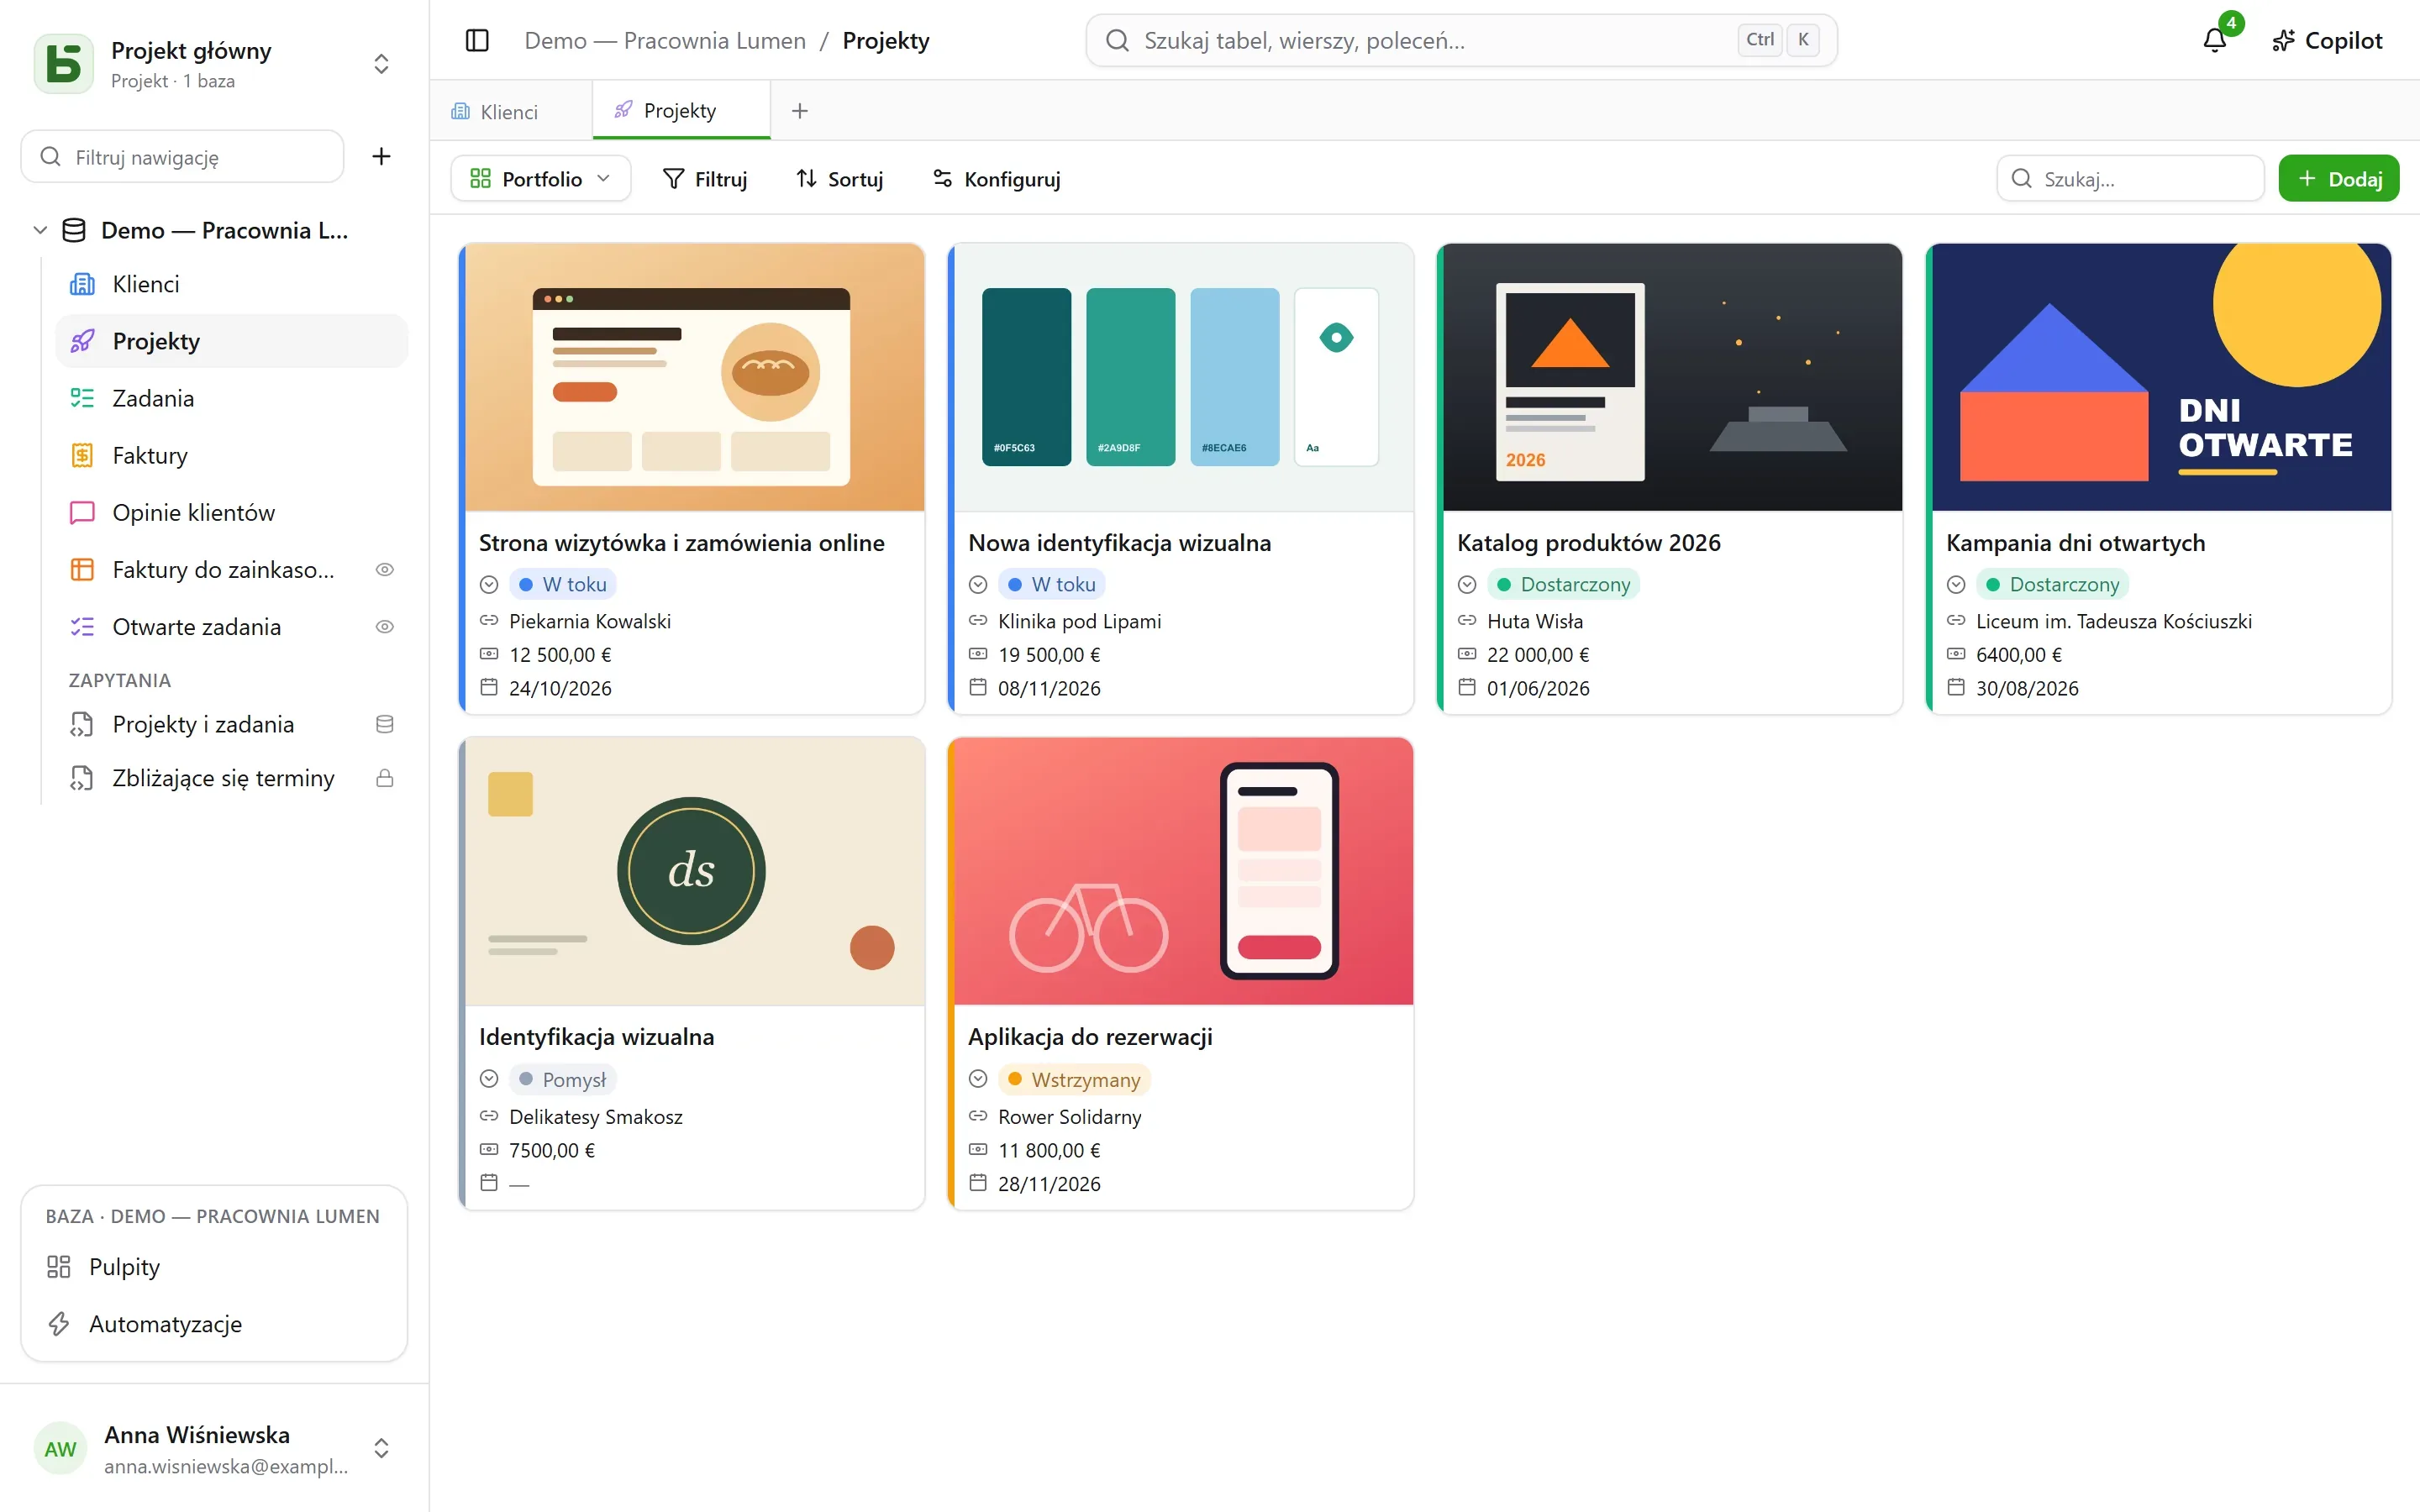Open the Portfolio view dropdown
Screen dimensions: 2420x1512
pos(541,178)
